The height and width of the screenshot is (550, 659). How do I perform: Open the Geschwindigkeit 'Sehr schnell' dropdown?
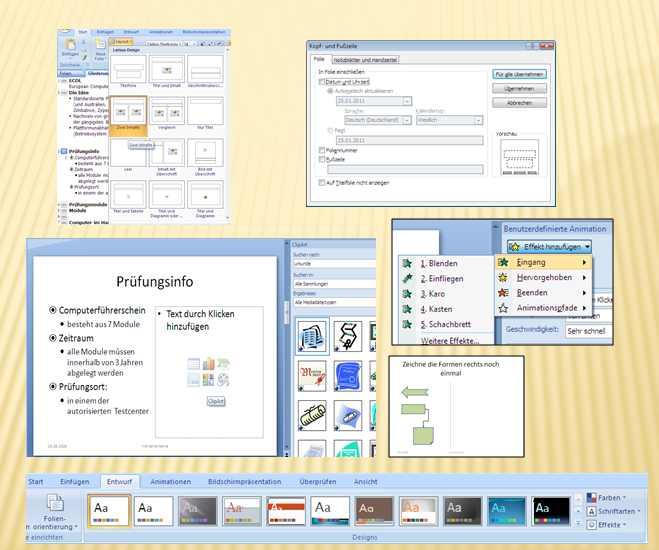588,331
